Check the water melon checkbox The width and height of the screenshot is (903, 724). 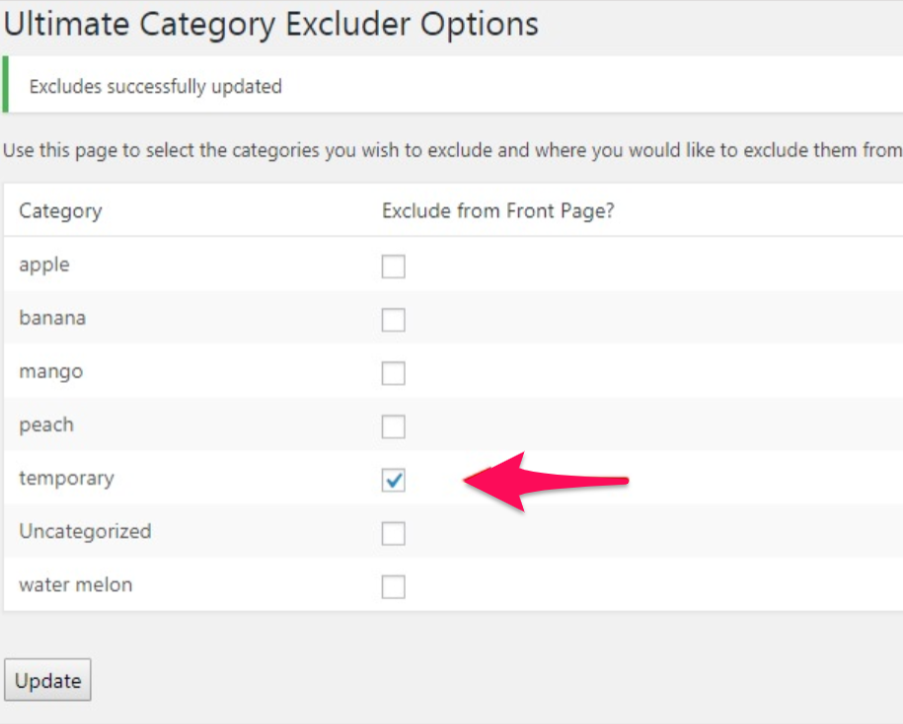click(394, 587)
